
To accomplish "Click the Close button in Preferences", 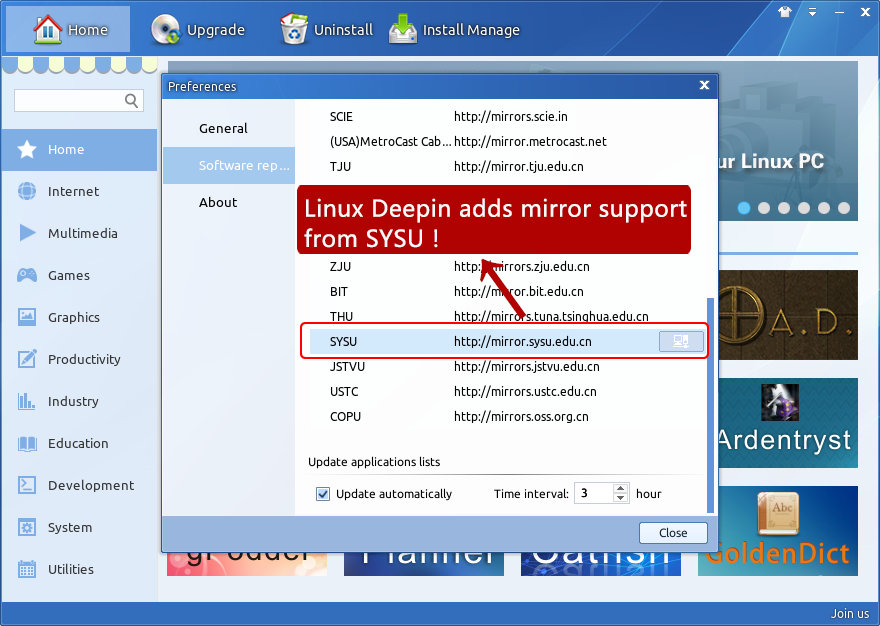I will tap(673, 533).
